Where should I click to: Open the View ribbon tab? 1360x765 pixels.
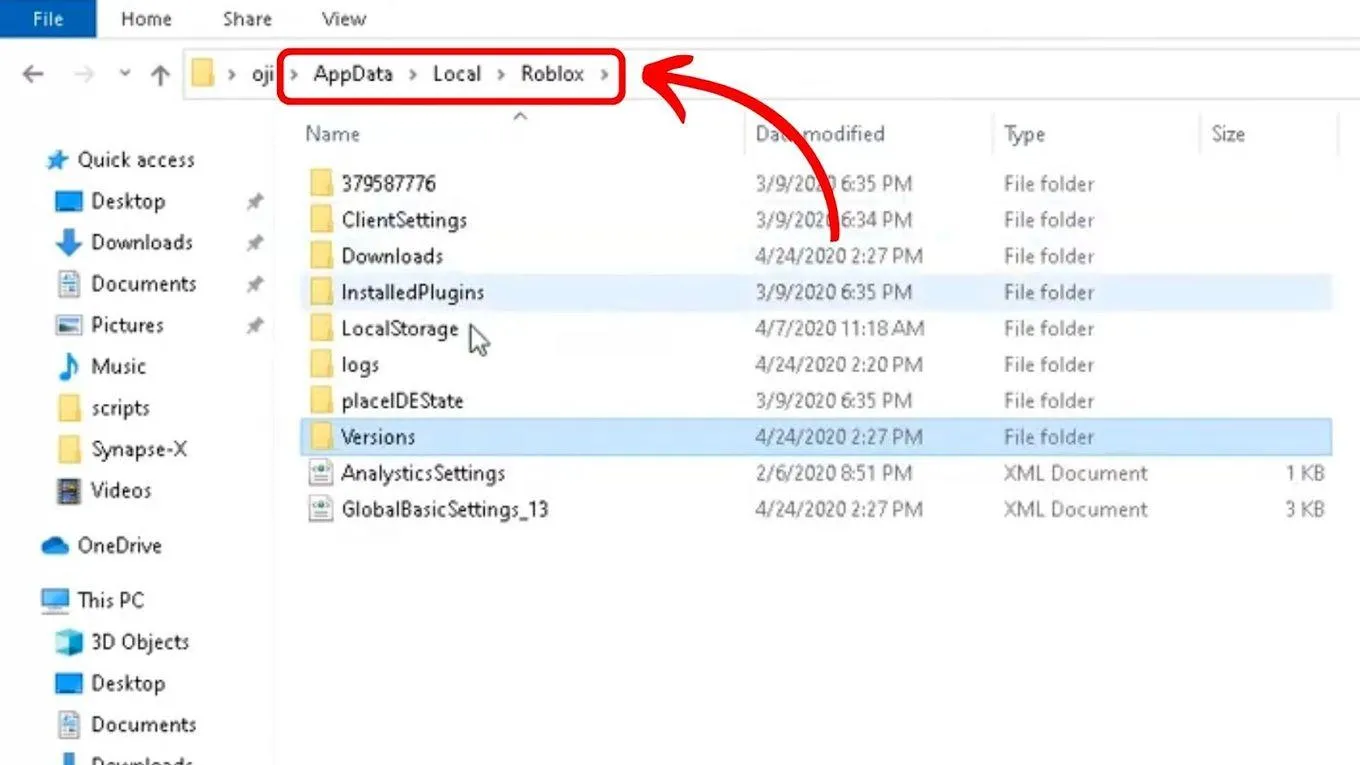pyautogui.click(x=343, y=19)
